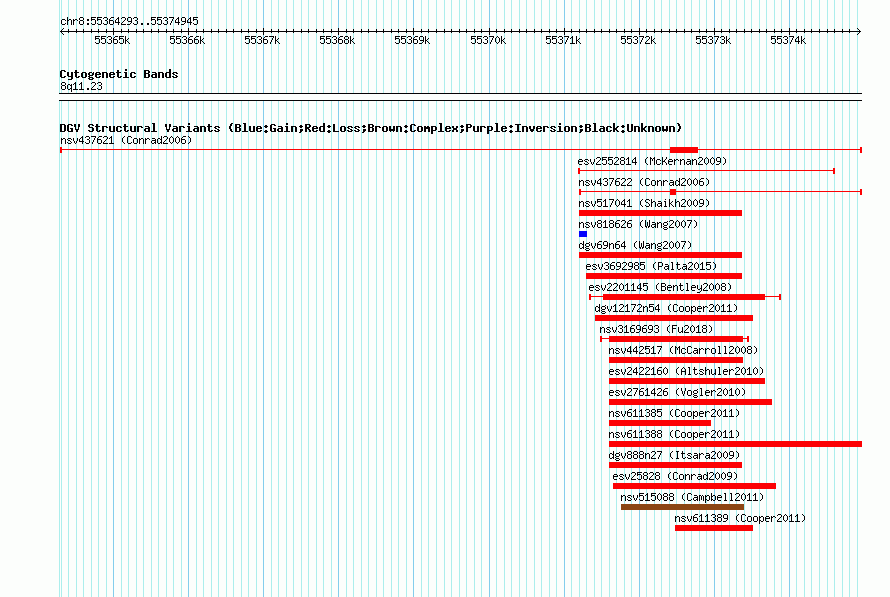Select the red loss bar under nsv517041
The height and width of the screenshot is (597, 890).
(x=661, y=213)
